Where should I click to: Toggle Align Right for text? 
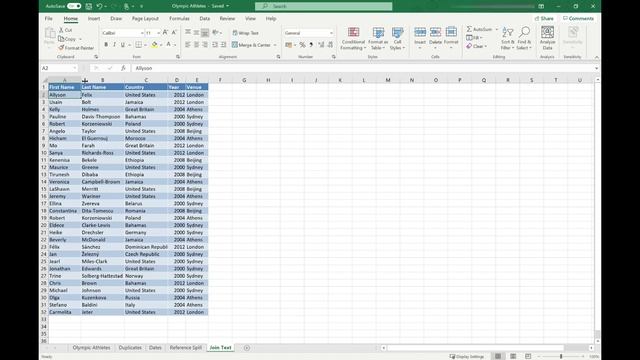pyautogui.click(x=205, y=44)
